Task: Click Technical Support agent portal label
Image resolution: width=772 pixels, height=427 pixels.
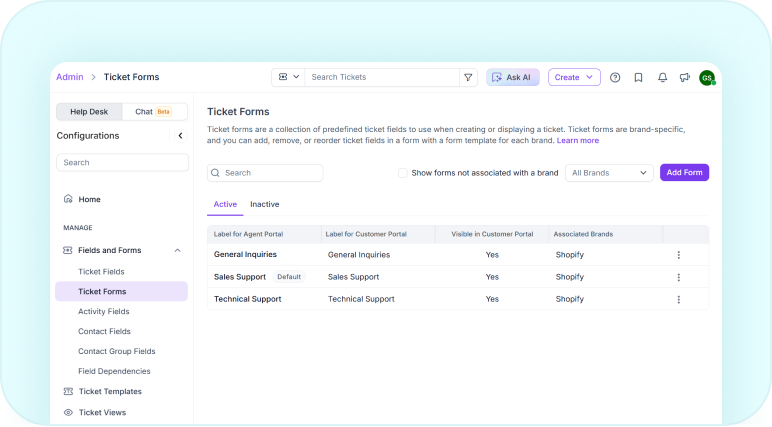Action: pyautogui.click(x=248, y=299)
